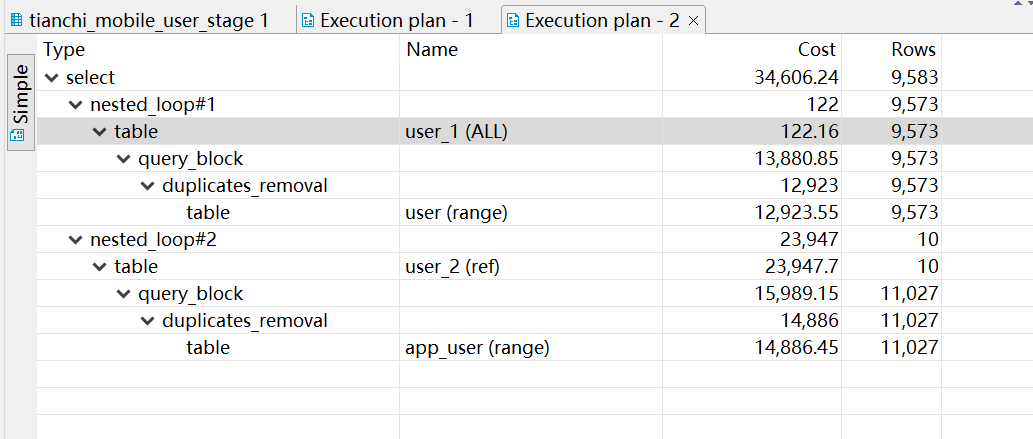Click the cost value 14,886.45

pos(796,348)
